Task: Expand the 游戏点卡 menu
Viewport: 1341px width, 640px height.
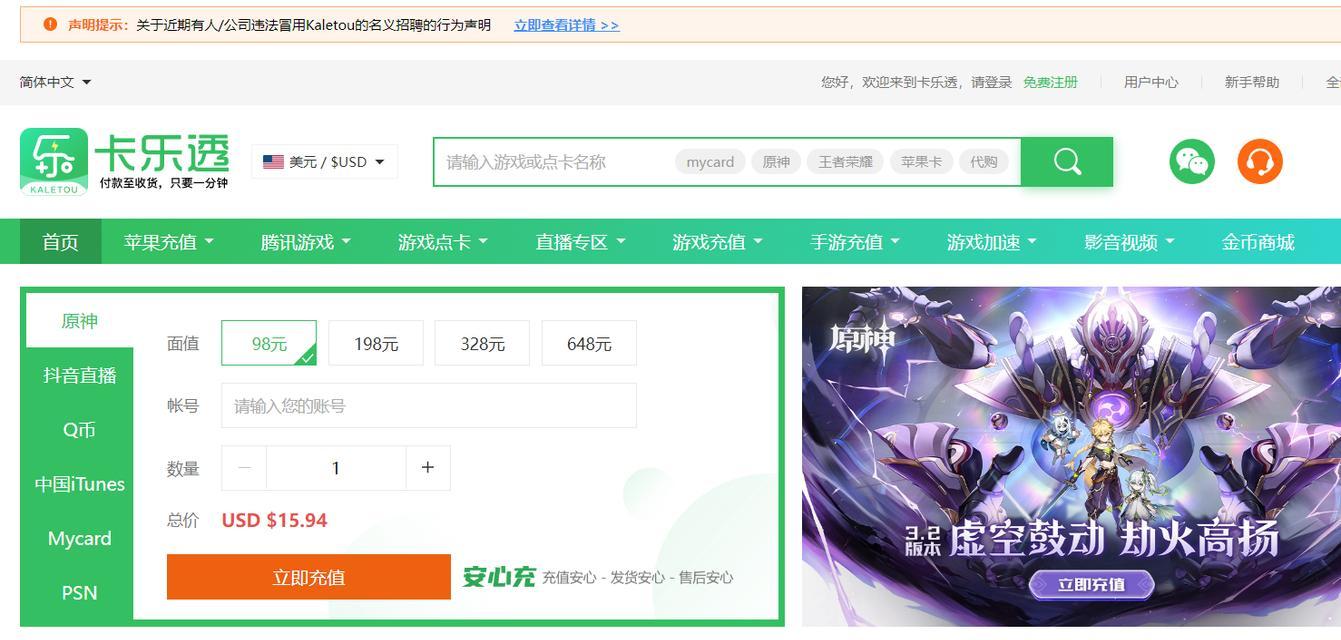Action: [x=443, y=242]
